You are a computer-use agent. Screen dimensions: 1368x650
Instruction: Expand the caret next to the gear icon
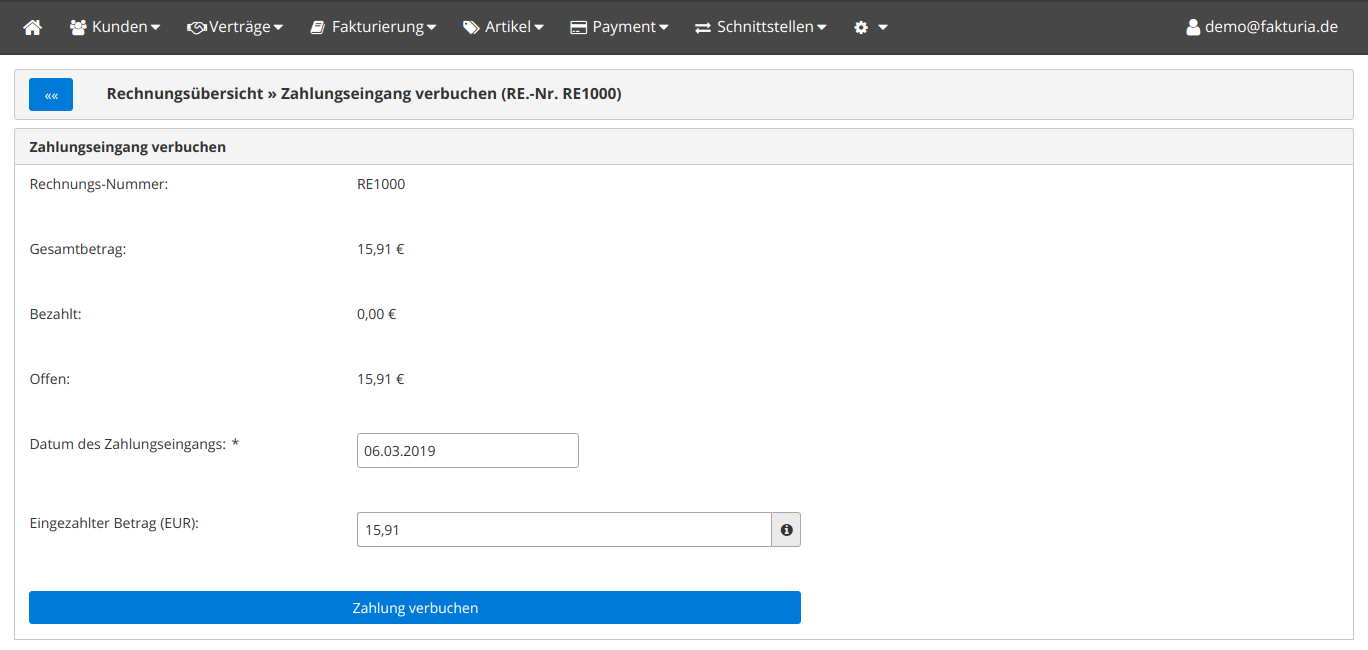coord(883,28)
